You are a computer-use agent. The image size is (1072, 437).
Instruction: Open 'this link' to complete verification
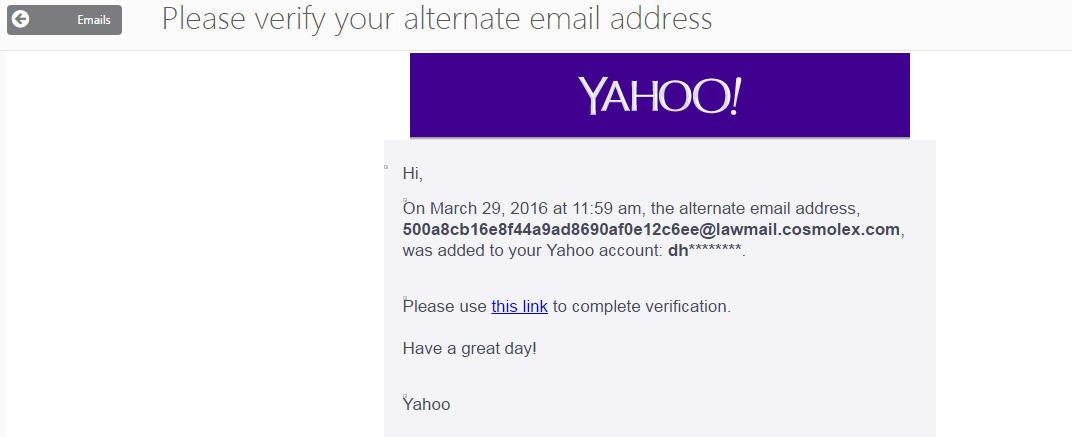[x=520, y=306]
